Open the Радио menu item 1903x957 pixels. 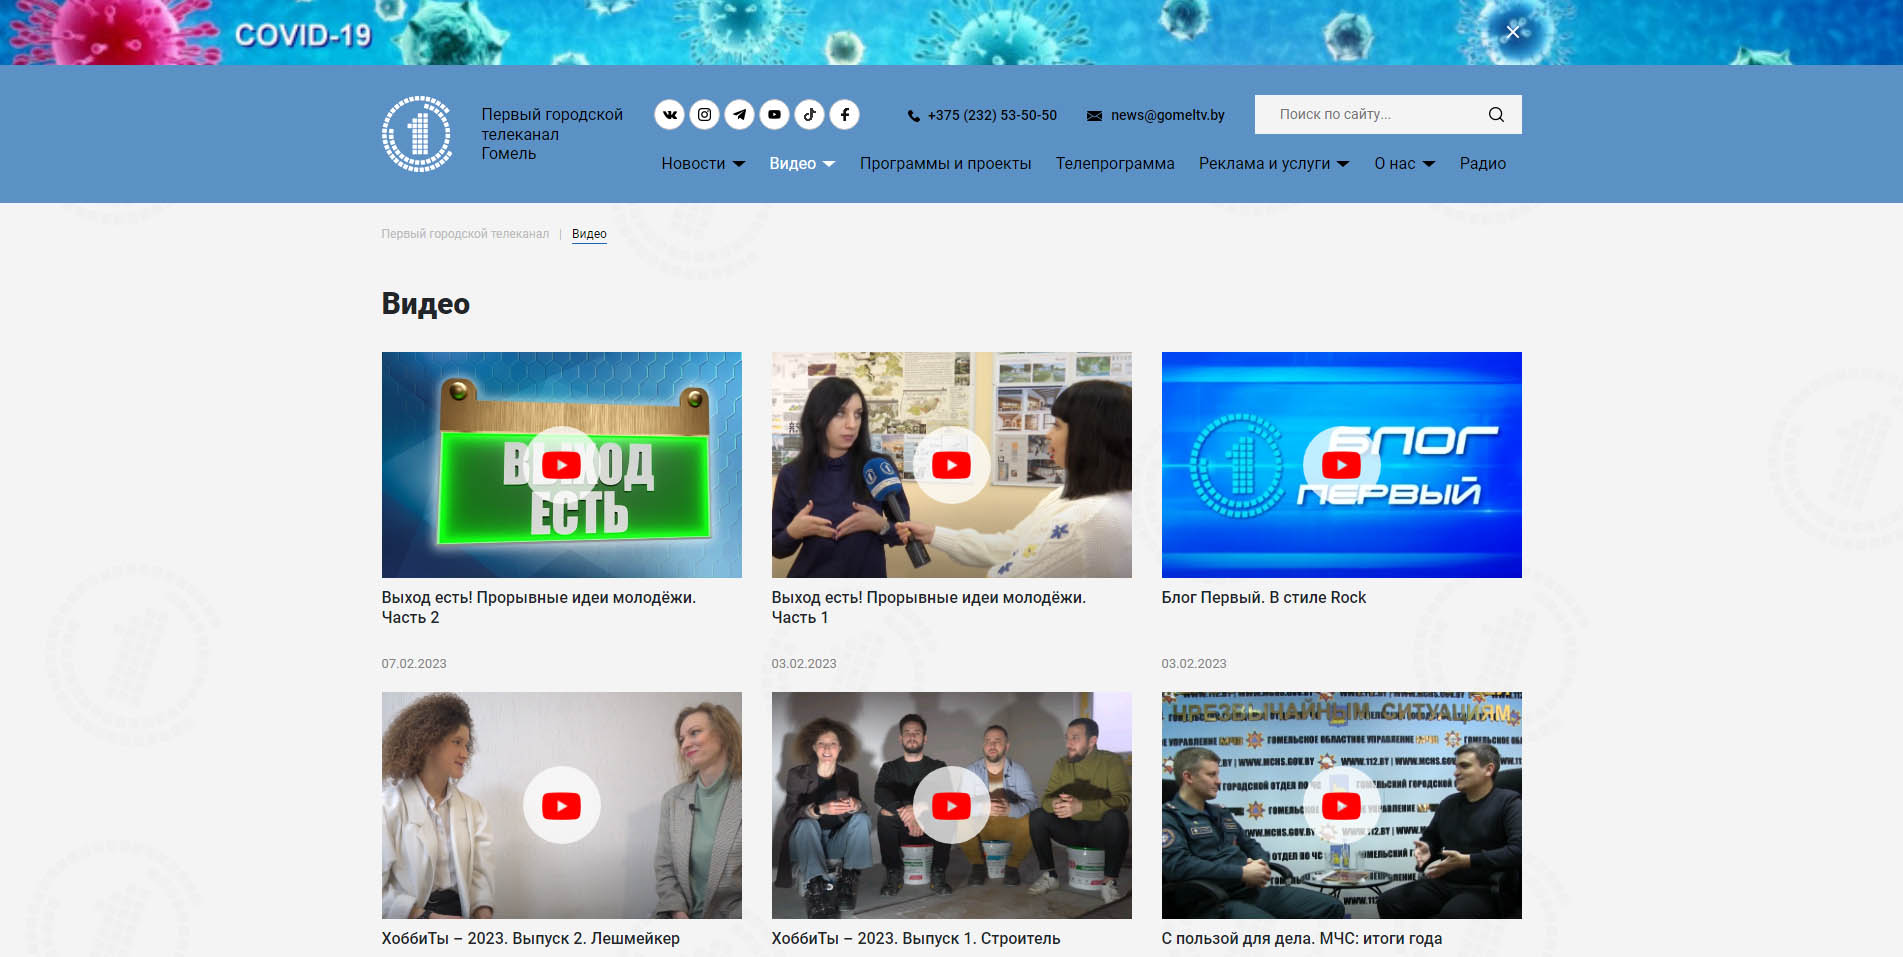[x=1482, y=164]
